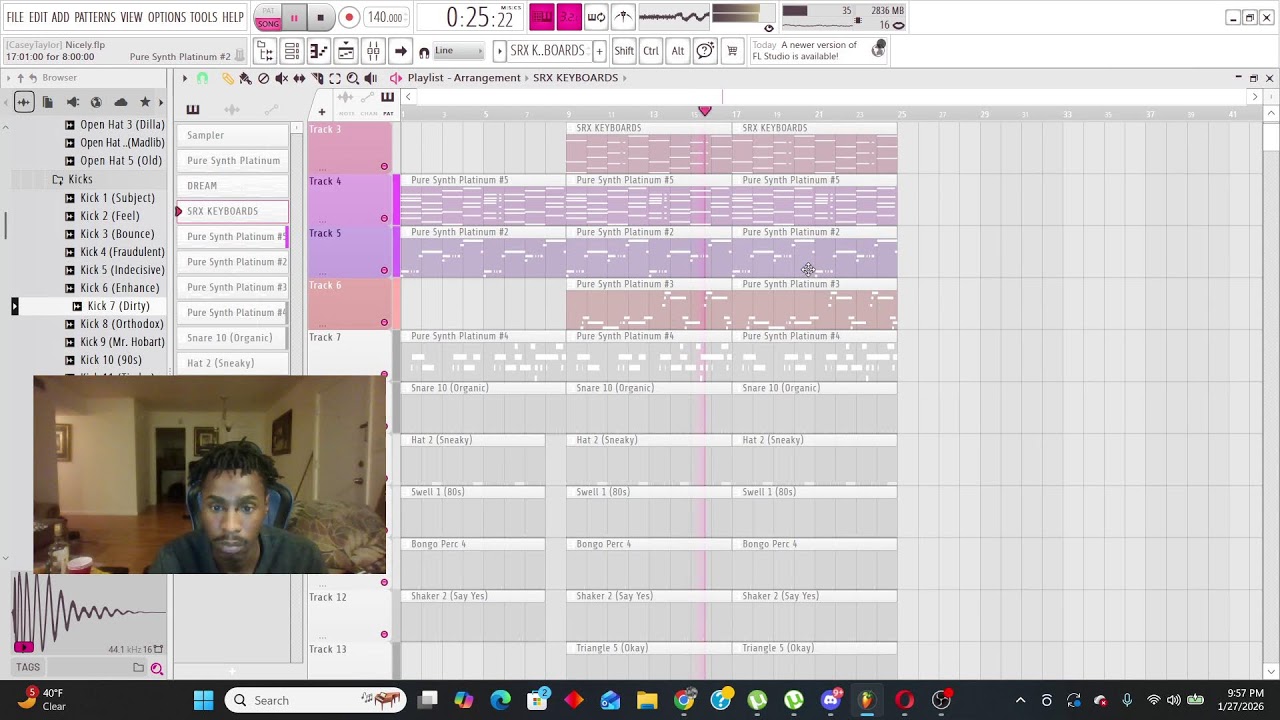Mute Track 4 with its toggle dot

point(384,218)
